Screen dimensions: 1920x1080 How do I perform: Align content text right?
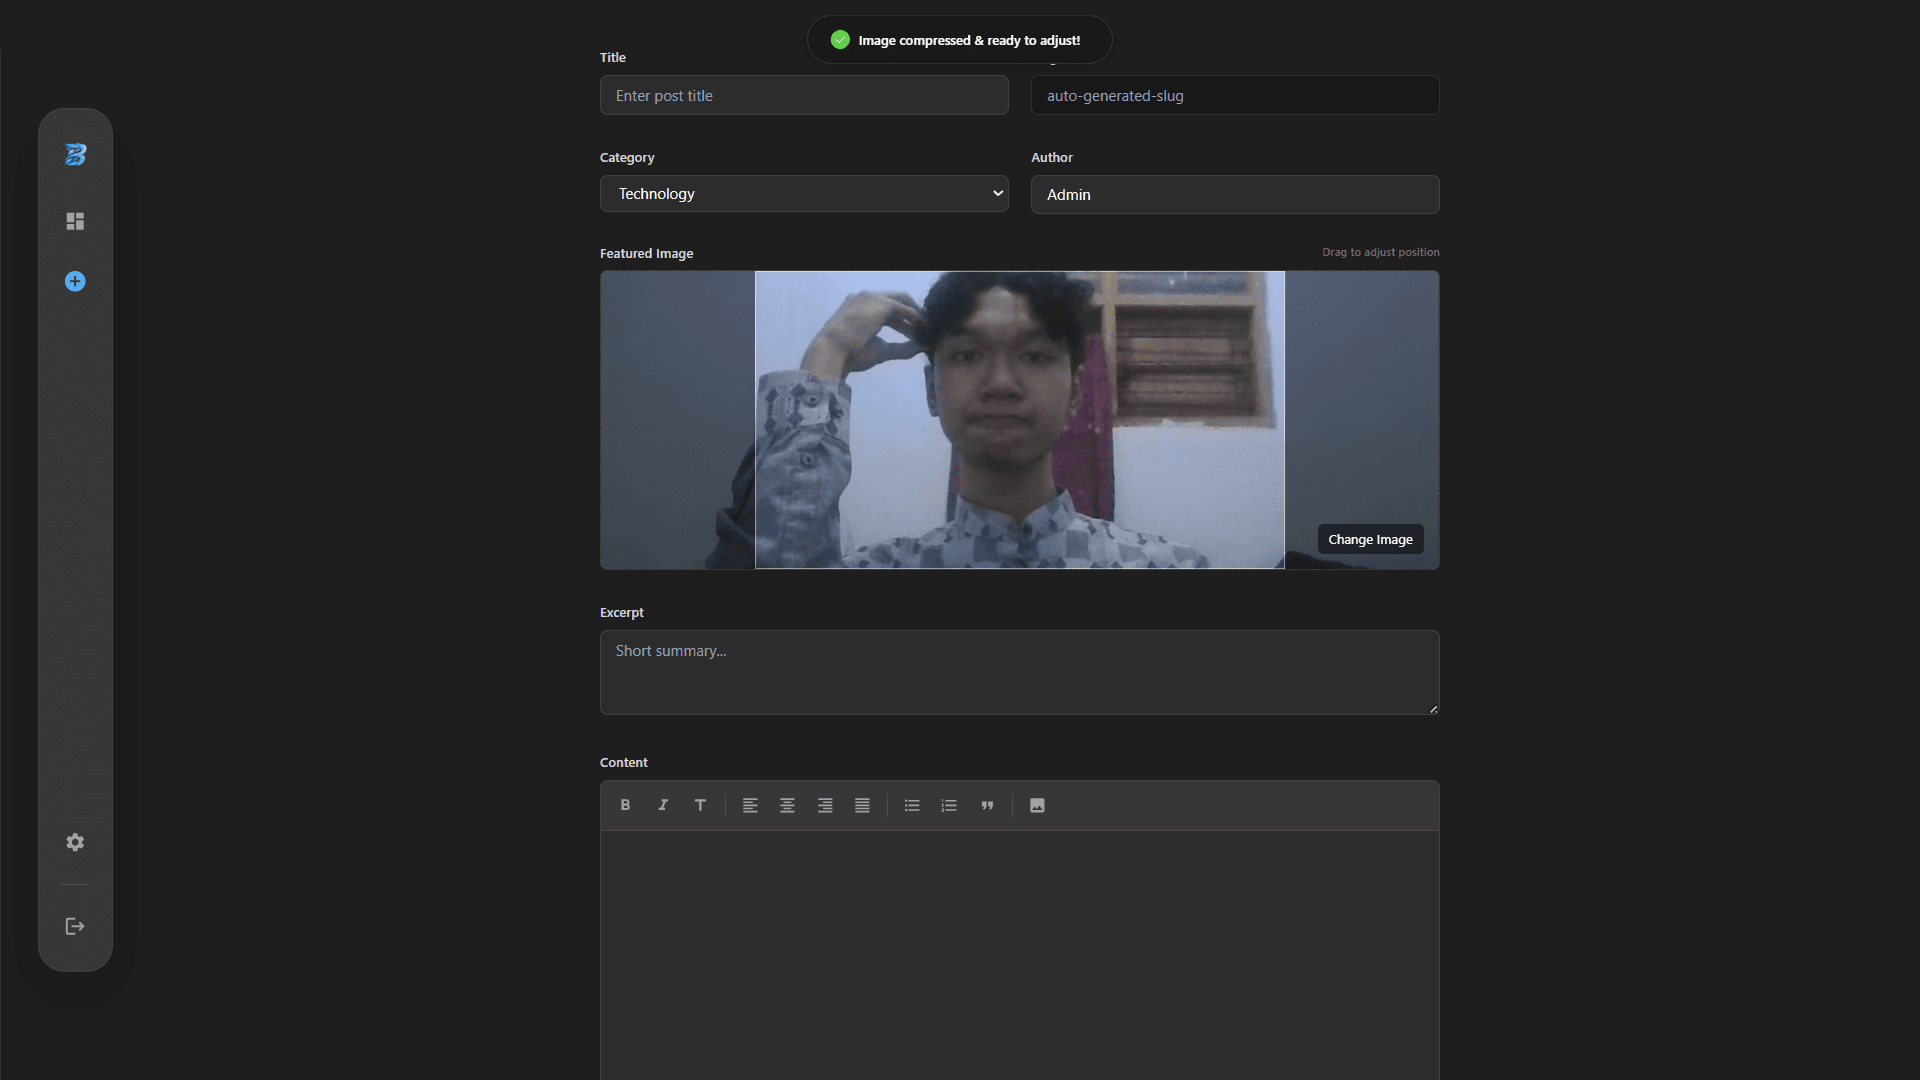[825, 805]
